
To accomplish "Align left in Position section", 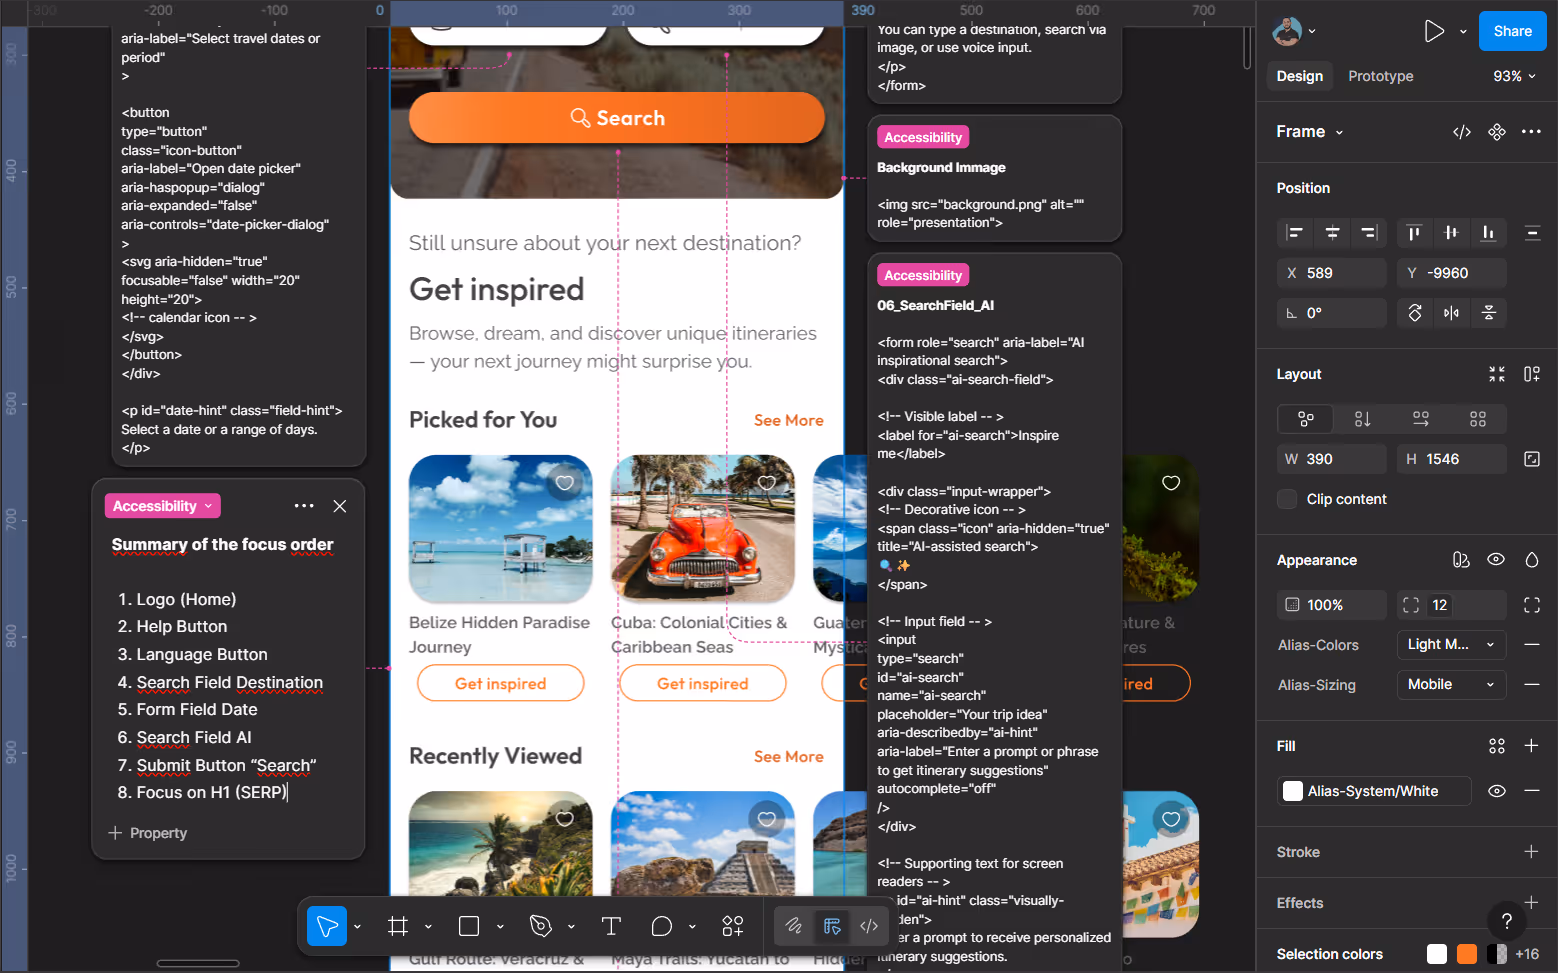I will (x=1295, y=233).
